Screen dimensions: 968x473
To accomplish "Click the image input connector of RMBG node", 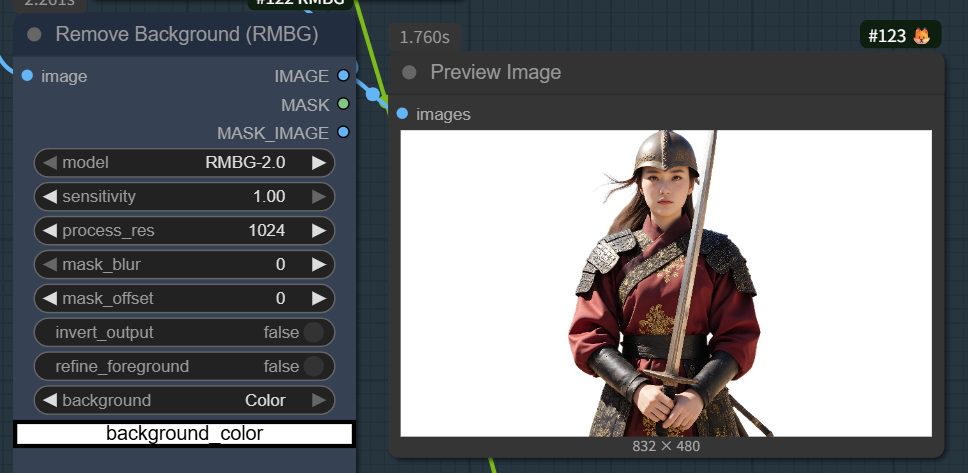I will [x=27, y=75].
